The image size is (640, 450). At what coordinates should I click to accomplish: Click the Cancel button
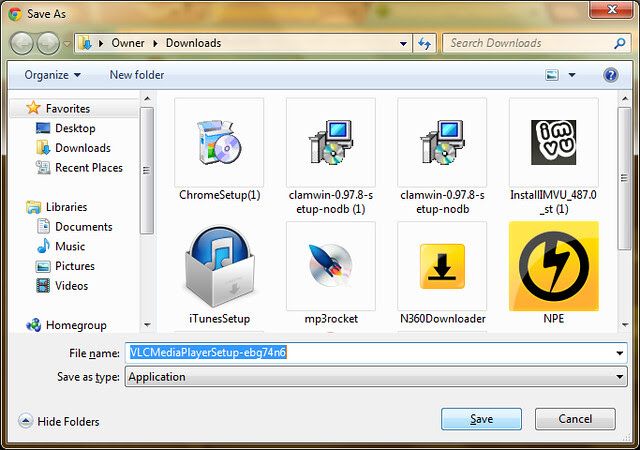pyautogui.click(x=575, y=419)
